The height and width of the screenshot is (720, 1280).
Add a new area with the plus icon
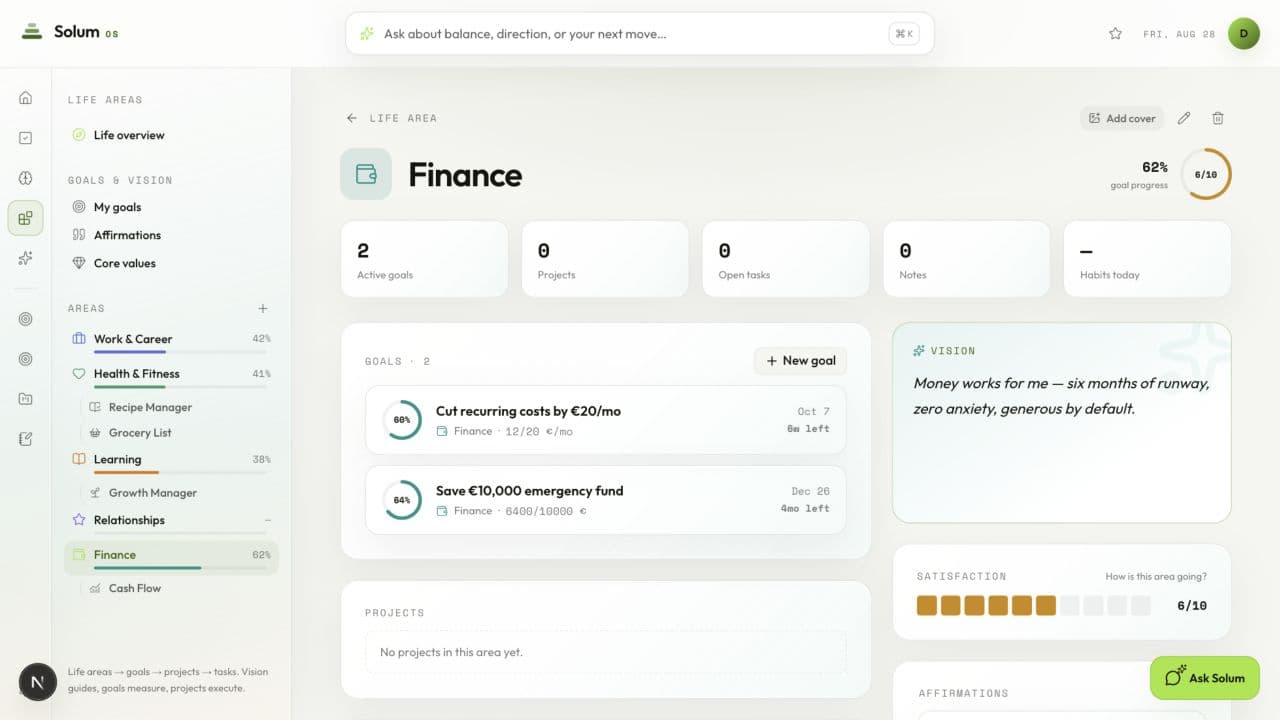263,309
